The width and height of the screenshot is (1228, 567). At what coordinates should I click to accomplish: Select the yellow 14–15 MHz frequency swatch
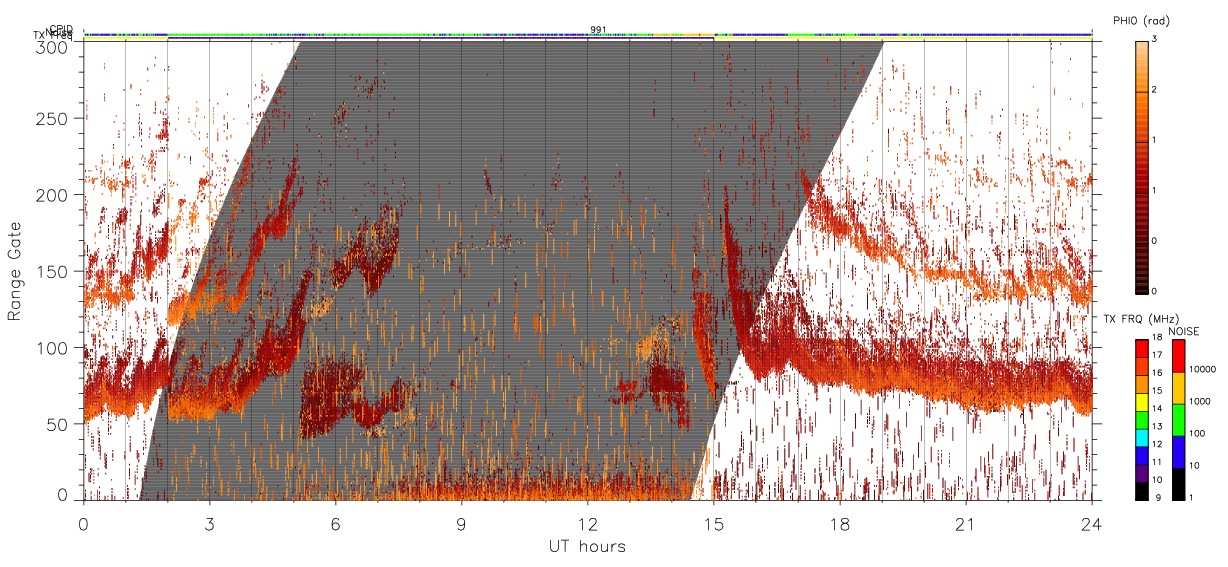coord(1141,402)
